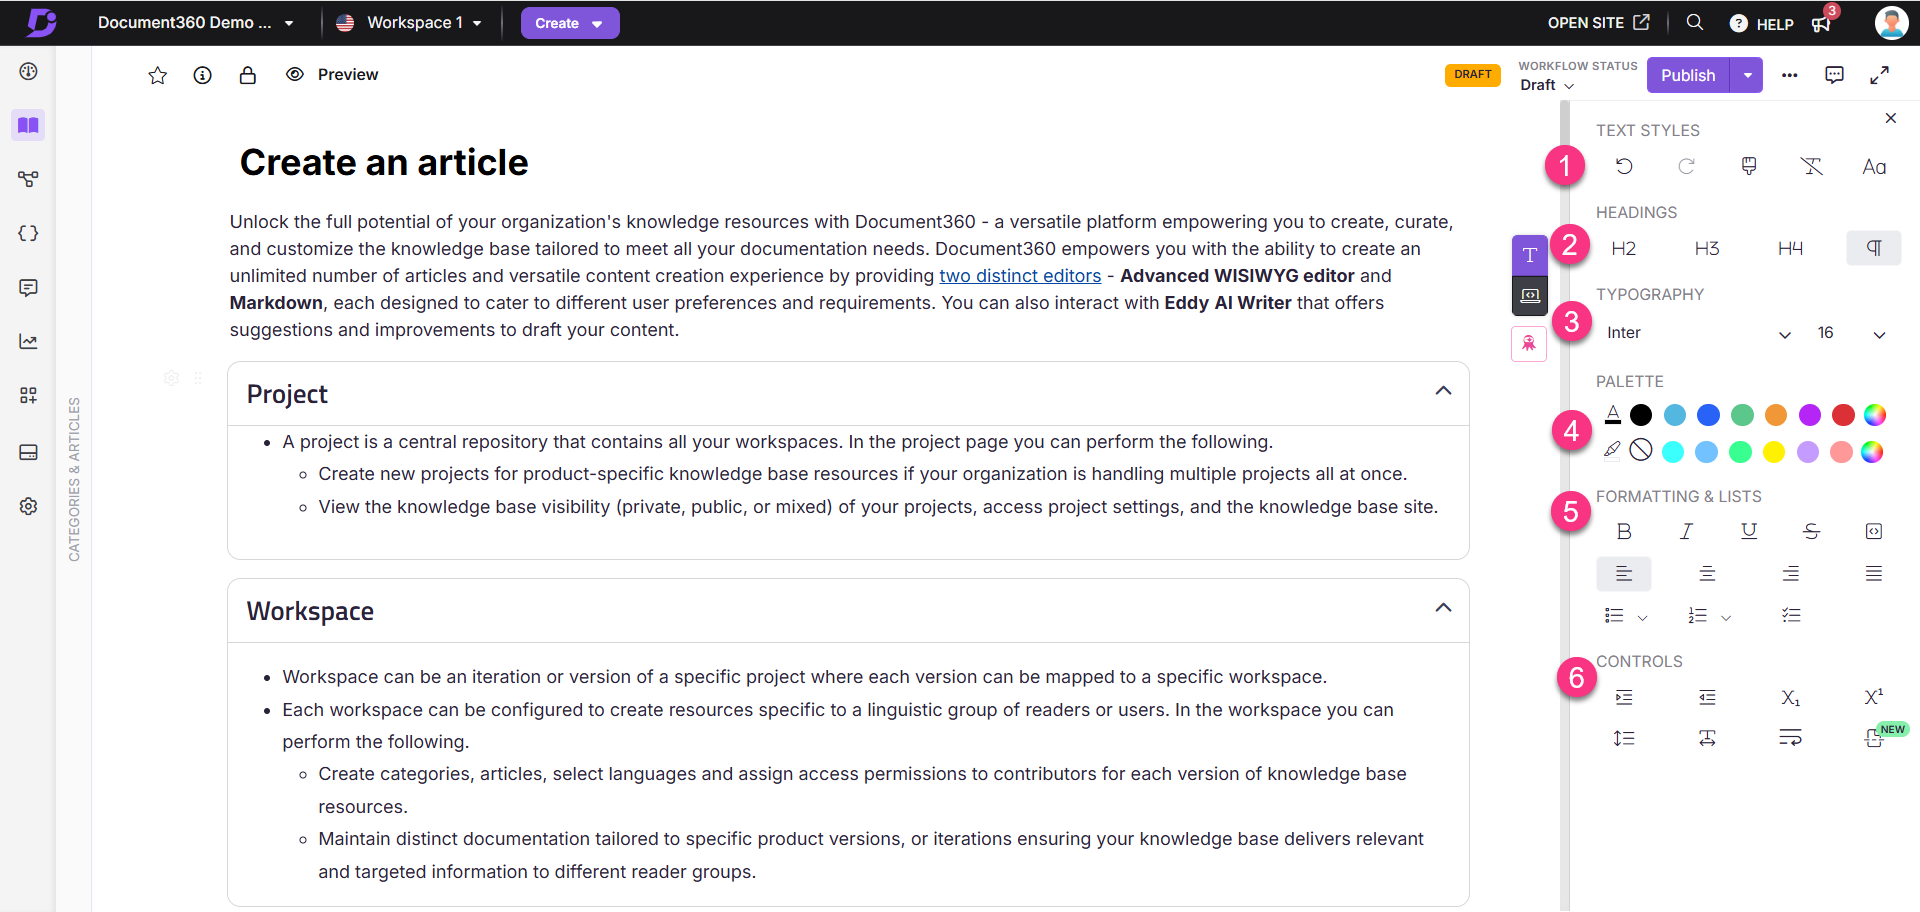Apply subscript formatting
Image resolution: width=1920 pixels, height=912 pixels.
1790,698
